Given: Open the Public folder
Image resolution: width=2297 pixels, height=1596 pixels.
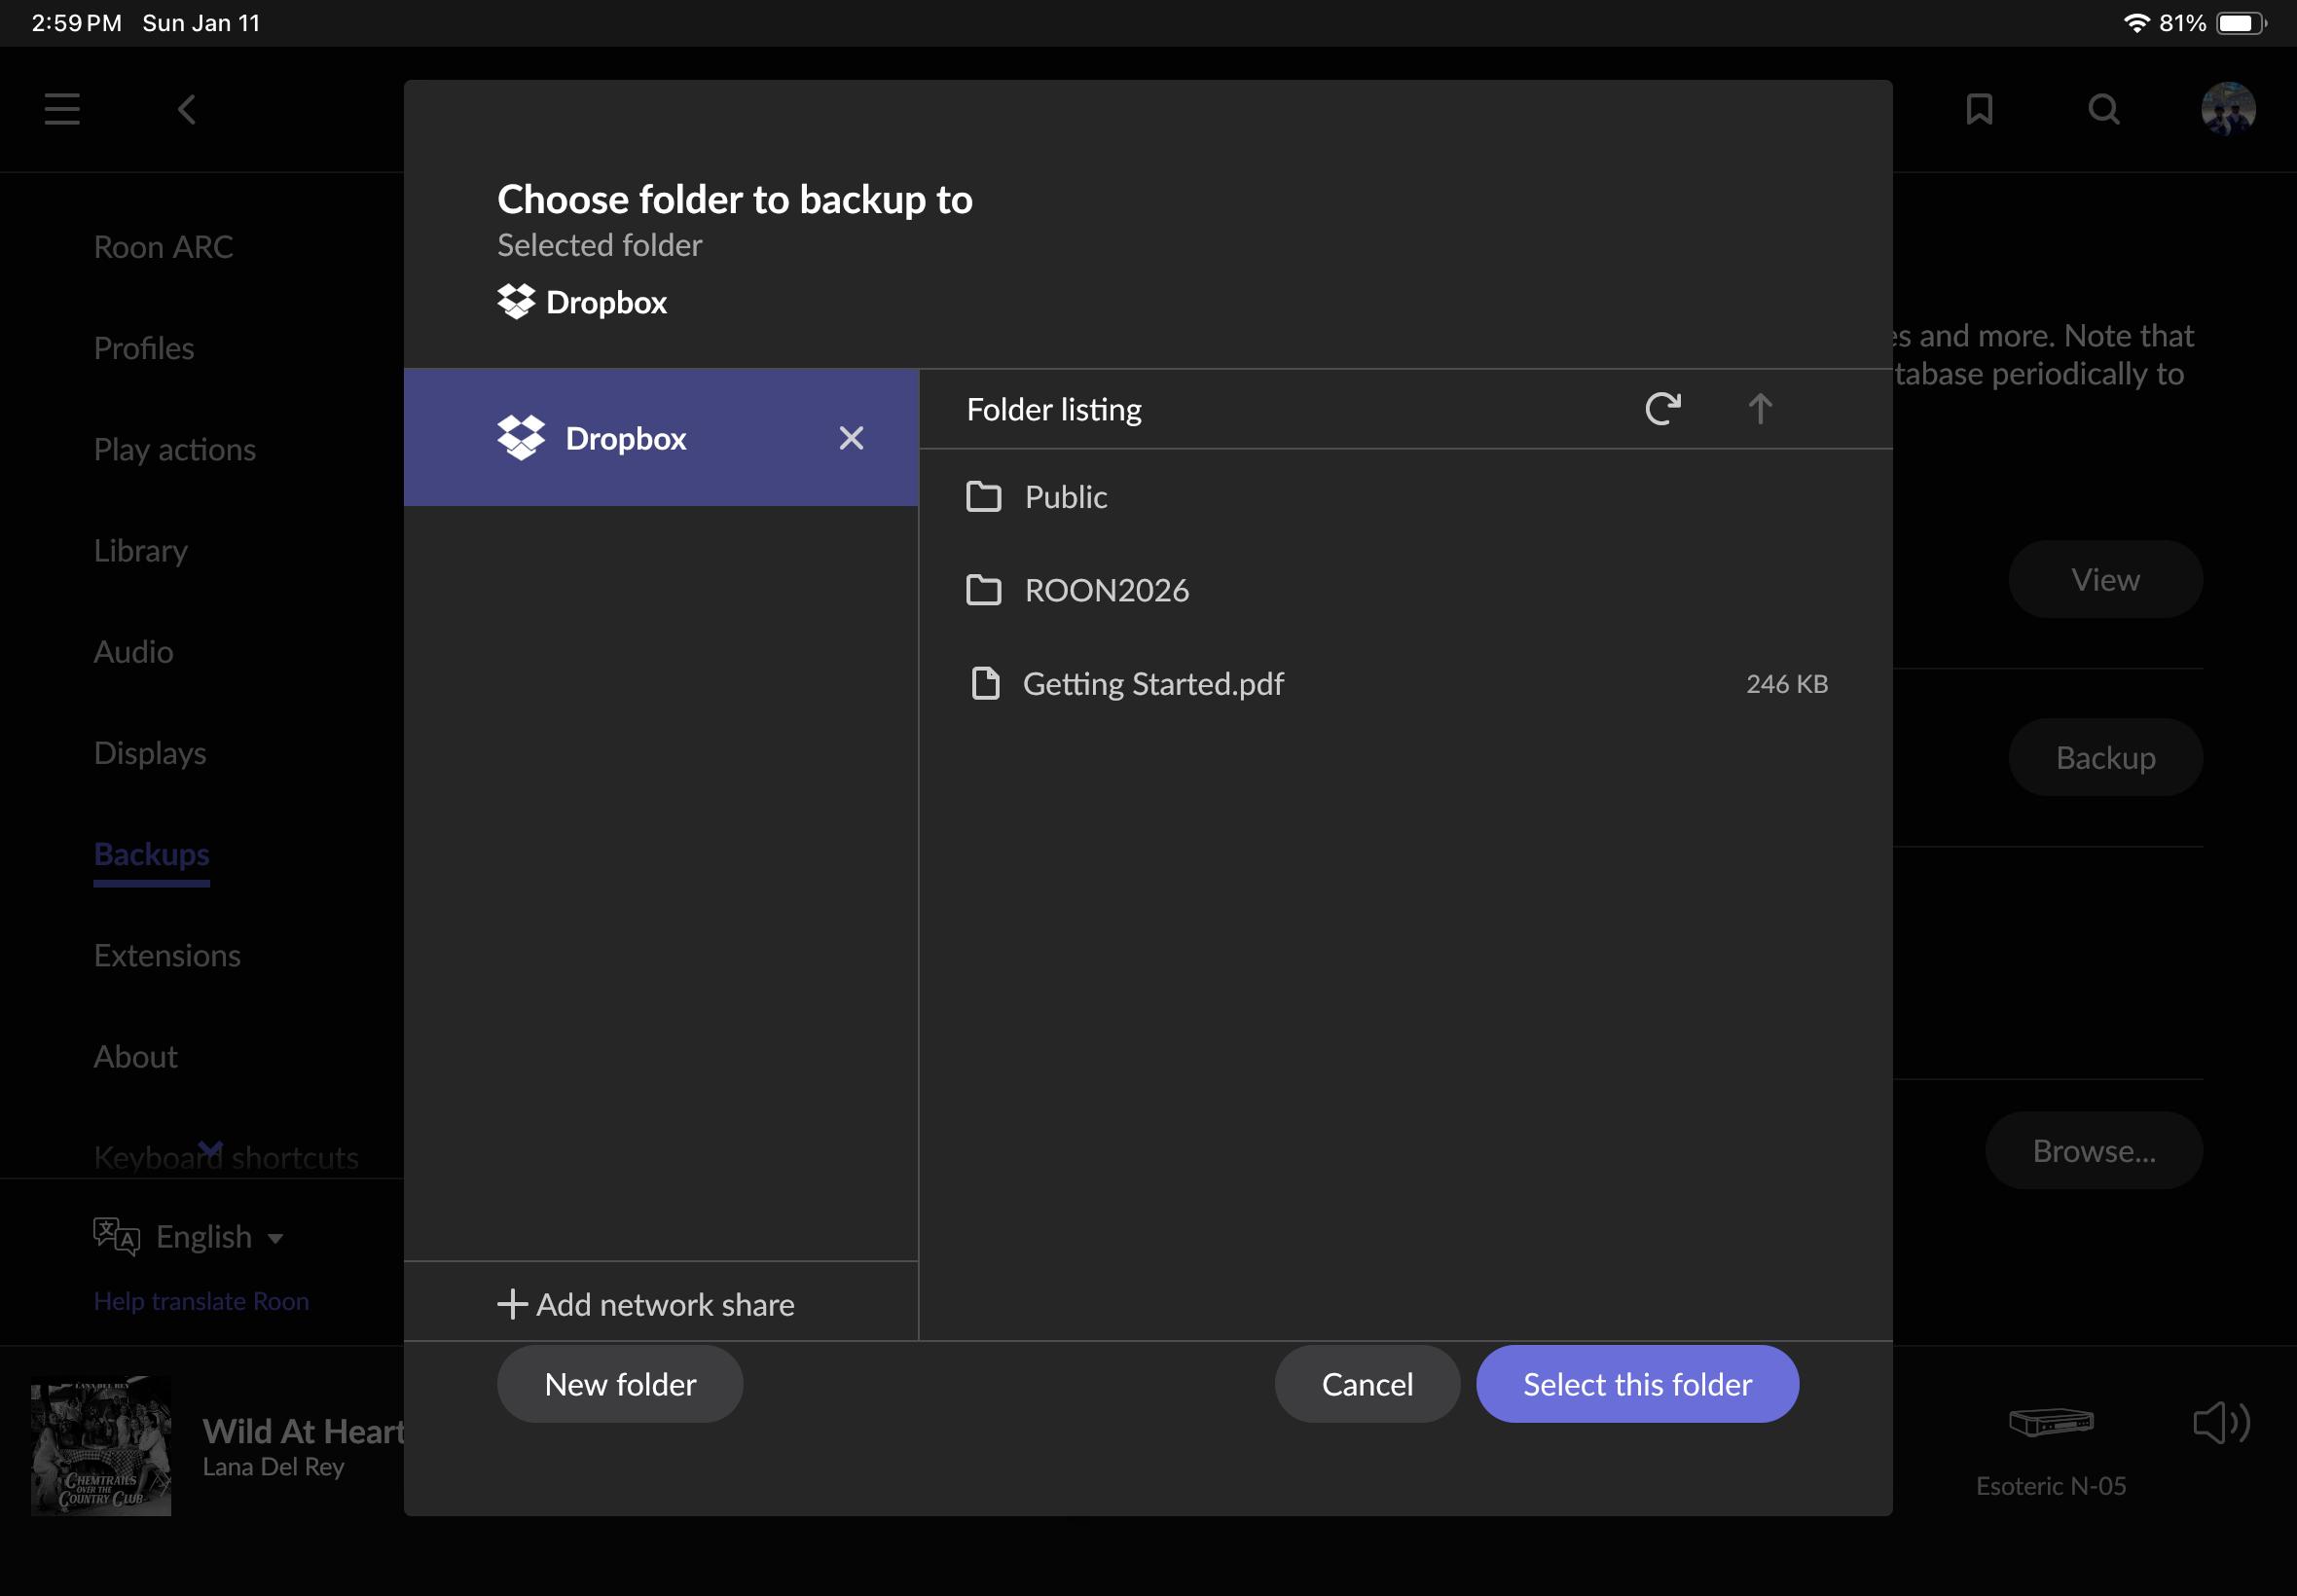Looking at the screenshot, I should click(x=1066, y=497).
